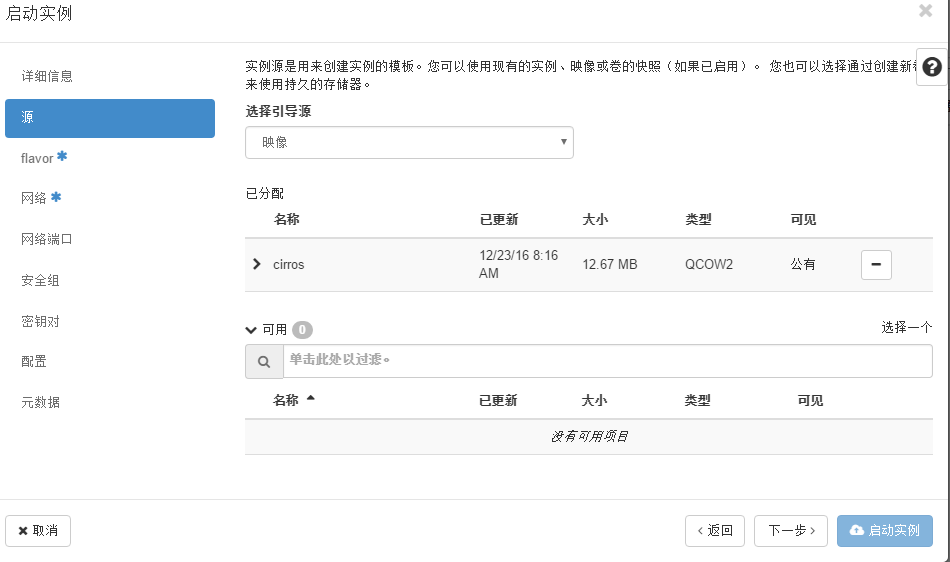The image size is (950, 562).
Task: Open the 选择引导源 dropdown showing 映像
Action: tap(410, 142)
